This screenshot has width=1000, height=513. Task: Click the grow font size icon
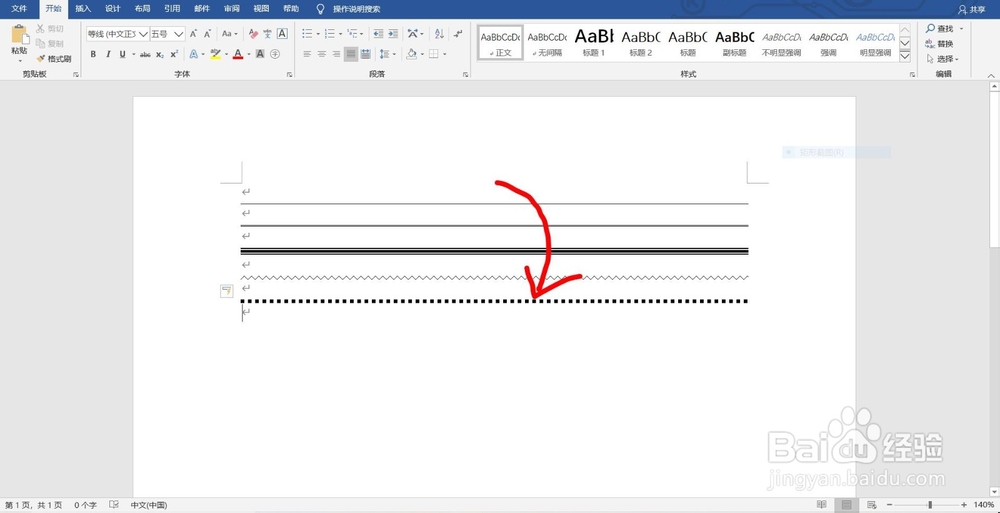[x=193, y=34]
